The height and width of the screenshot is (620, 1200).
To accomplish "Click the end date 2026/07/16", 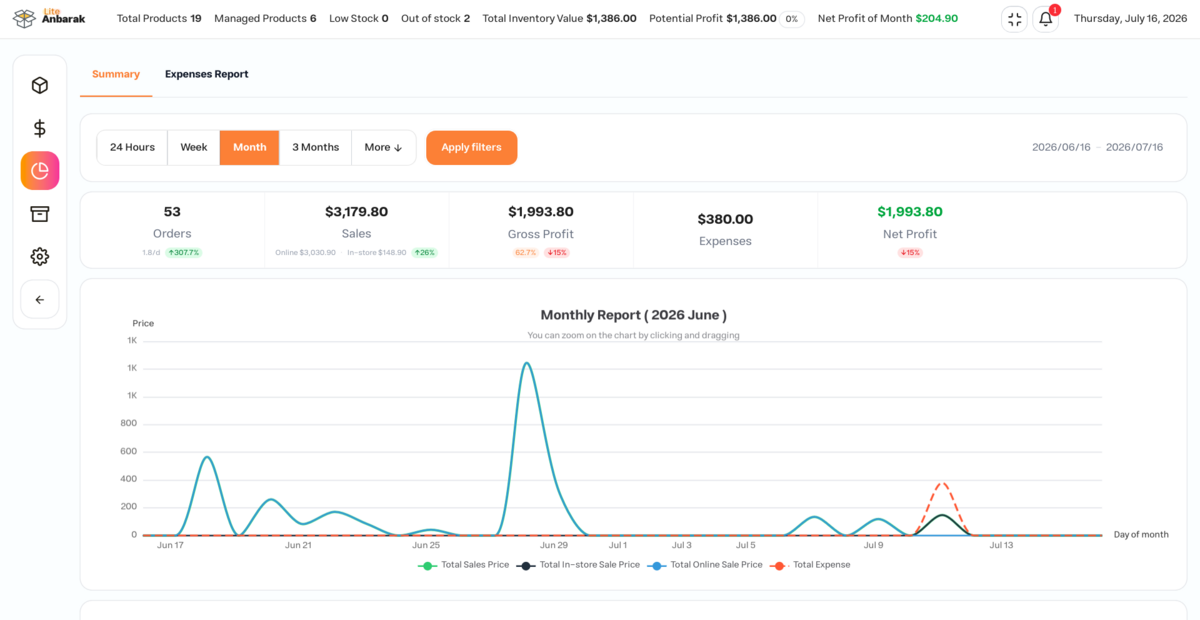I will coord(1135,147).
